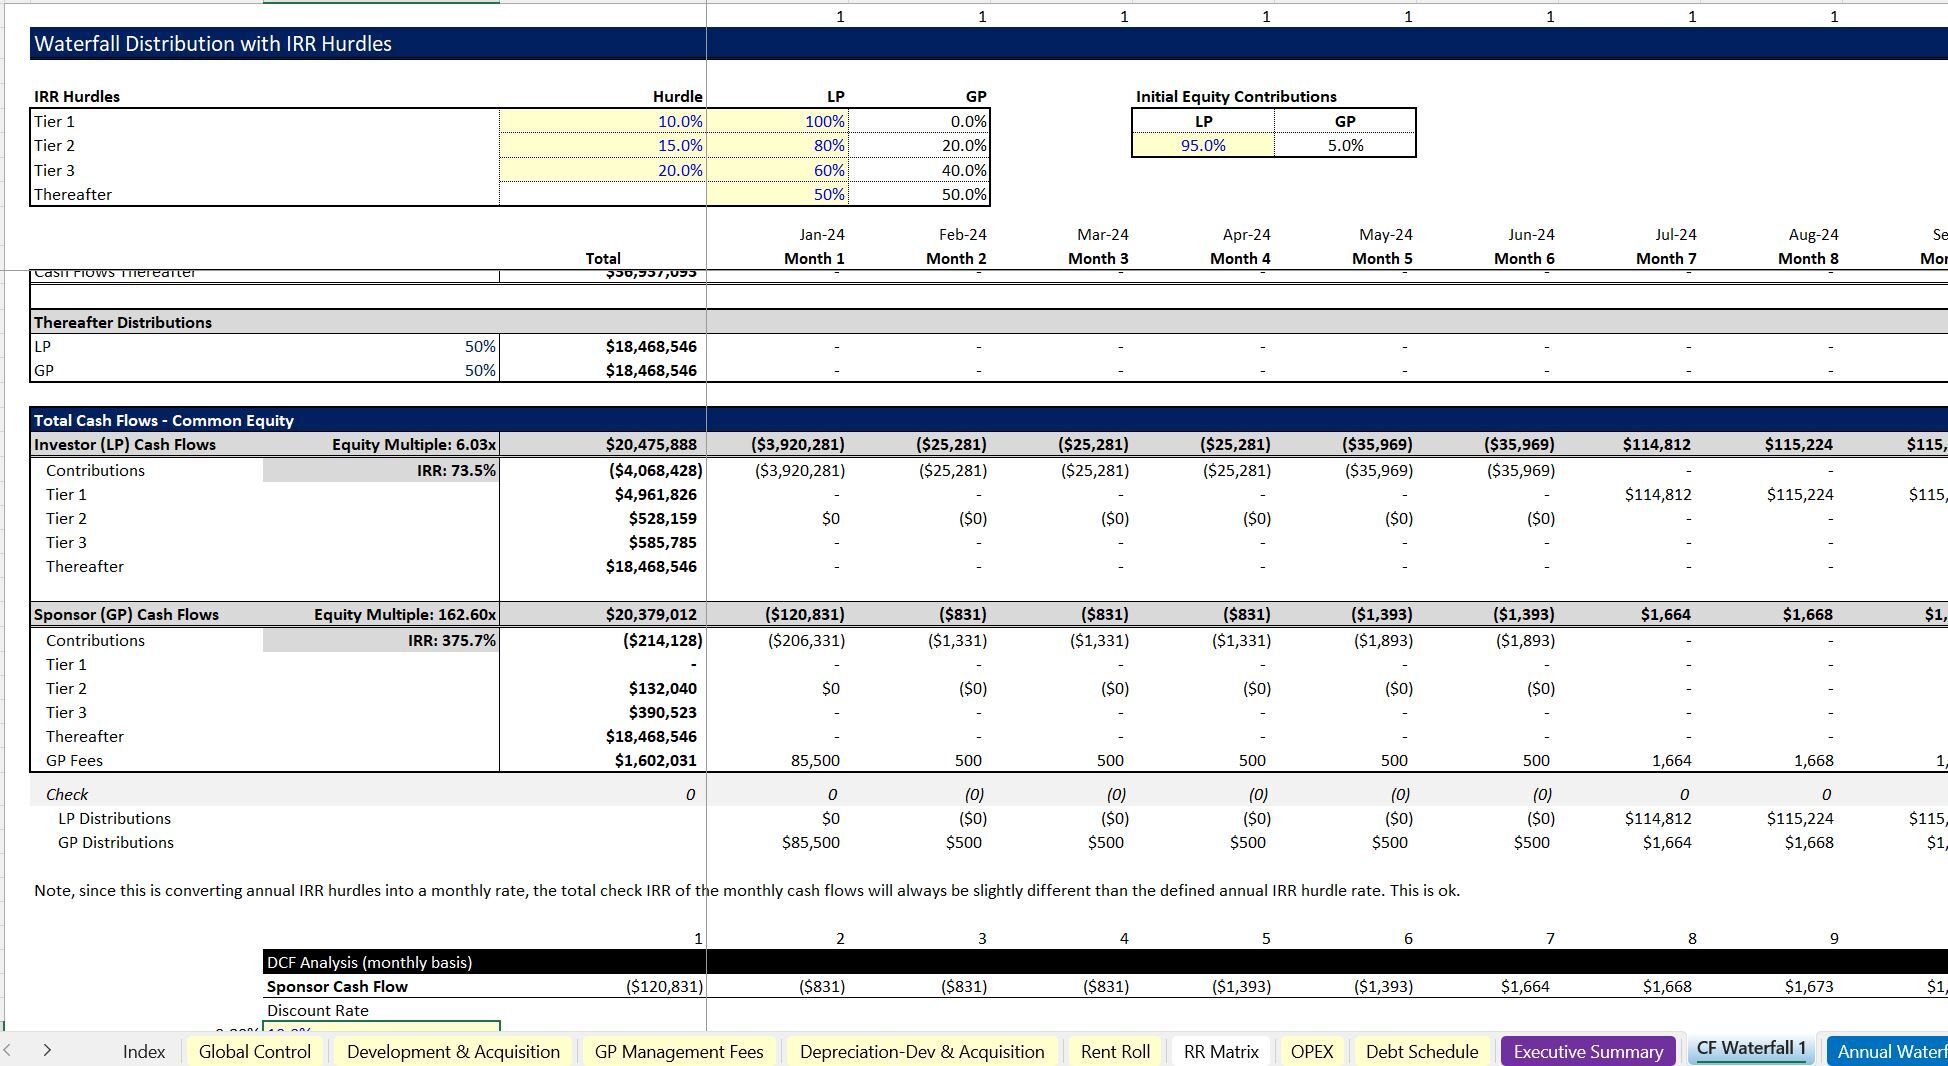This screenshot has height=1066, width=1948.
Task: Select the GP equity contribution 5.0% cell
Action: 1345,145
